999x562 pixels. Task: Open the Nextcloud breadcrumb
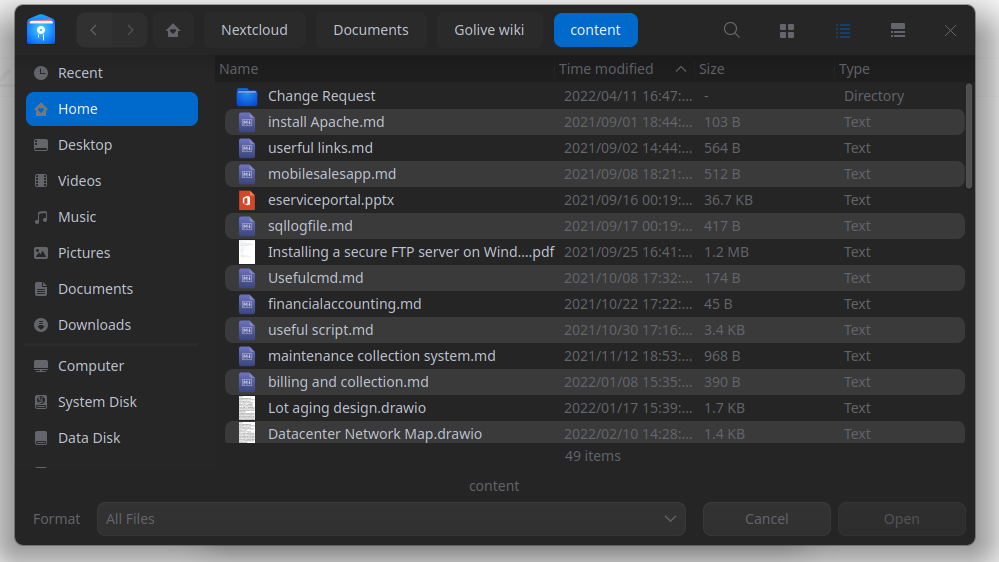tap(254, 30)
